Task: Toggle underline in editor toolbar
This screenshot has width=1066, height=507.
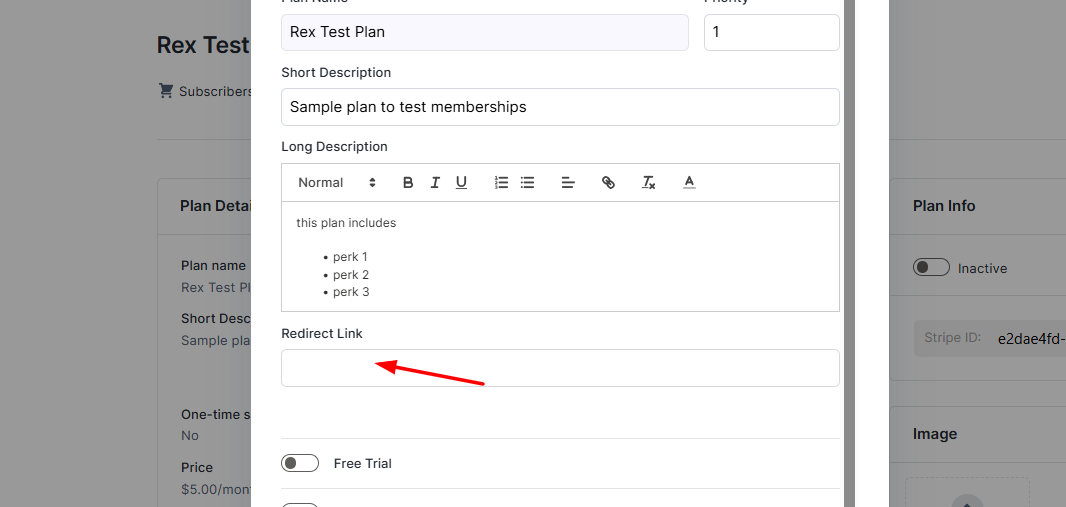Action: point(461,182)
